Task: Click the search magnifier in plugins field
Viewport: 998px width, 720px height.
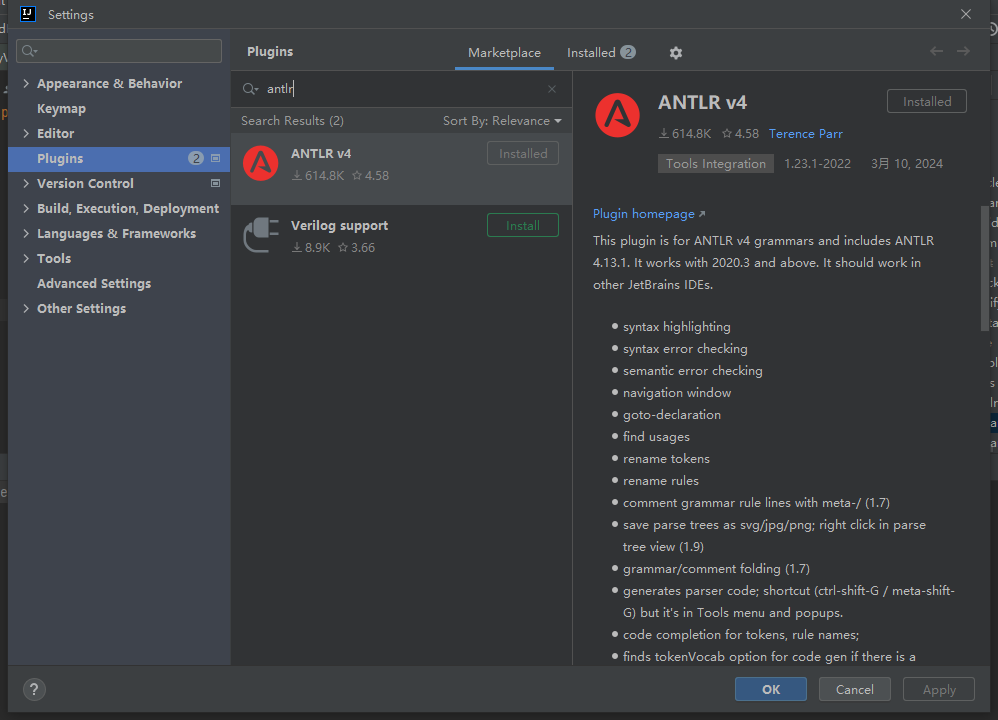Action: 250,89
